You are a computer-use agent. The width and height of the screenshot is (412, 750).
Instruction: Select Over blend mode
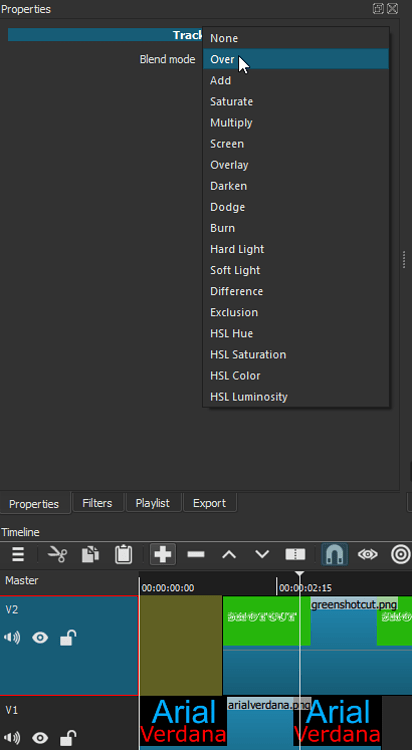click(x=296, y=59)
